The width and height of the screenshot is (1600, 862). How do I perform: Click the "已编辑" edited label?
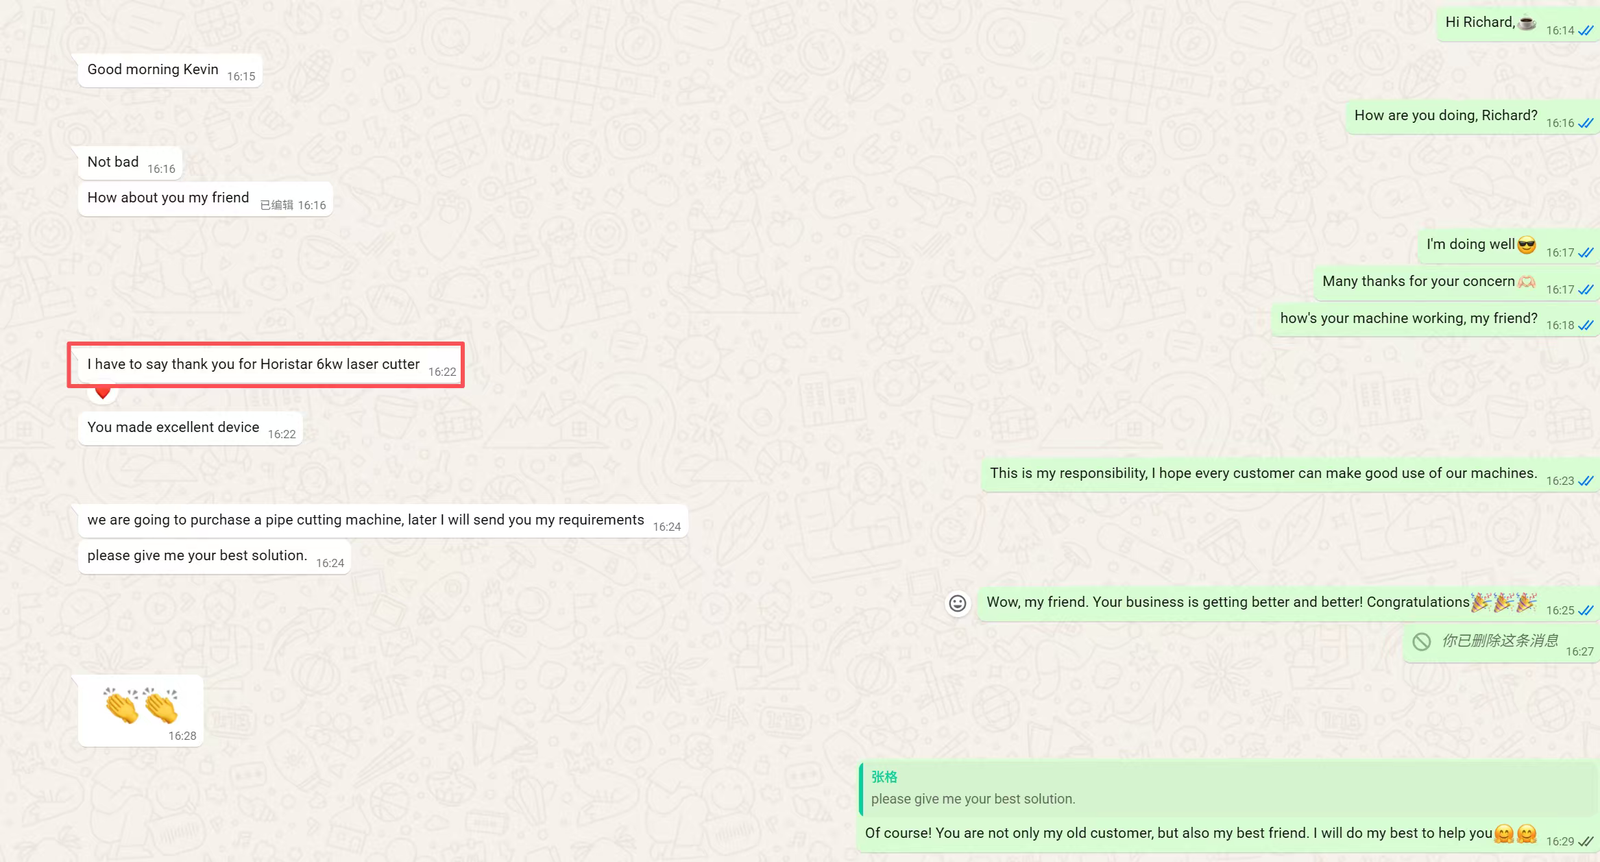(x=276, y=205)
